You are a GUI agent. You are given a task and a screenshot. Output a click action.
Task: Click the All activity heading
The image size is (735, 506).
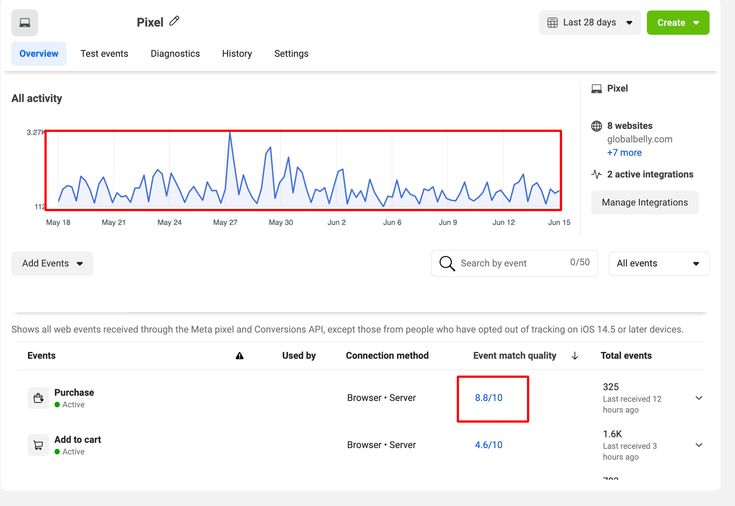coord(37,98)
